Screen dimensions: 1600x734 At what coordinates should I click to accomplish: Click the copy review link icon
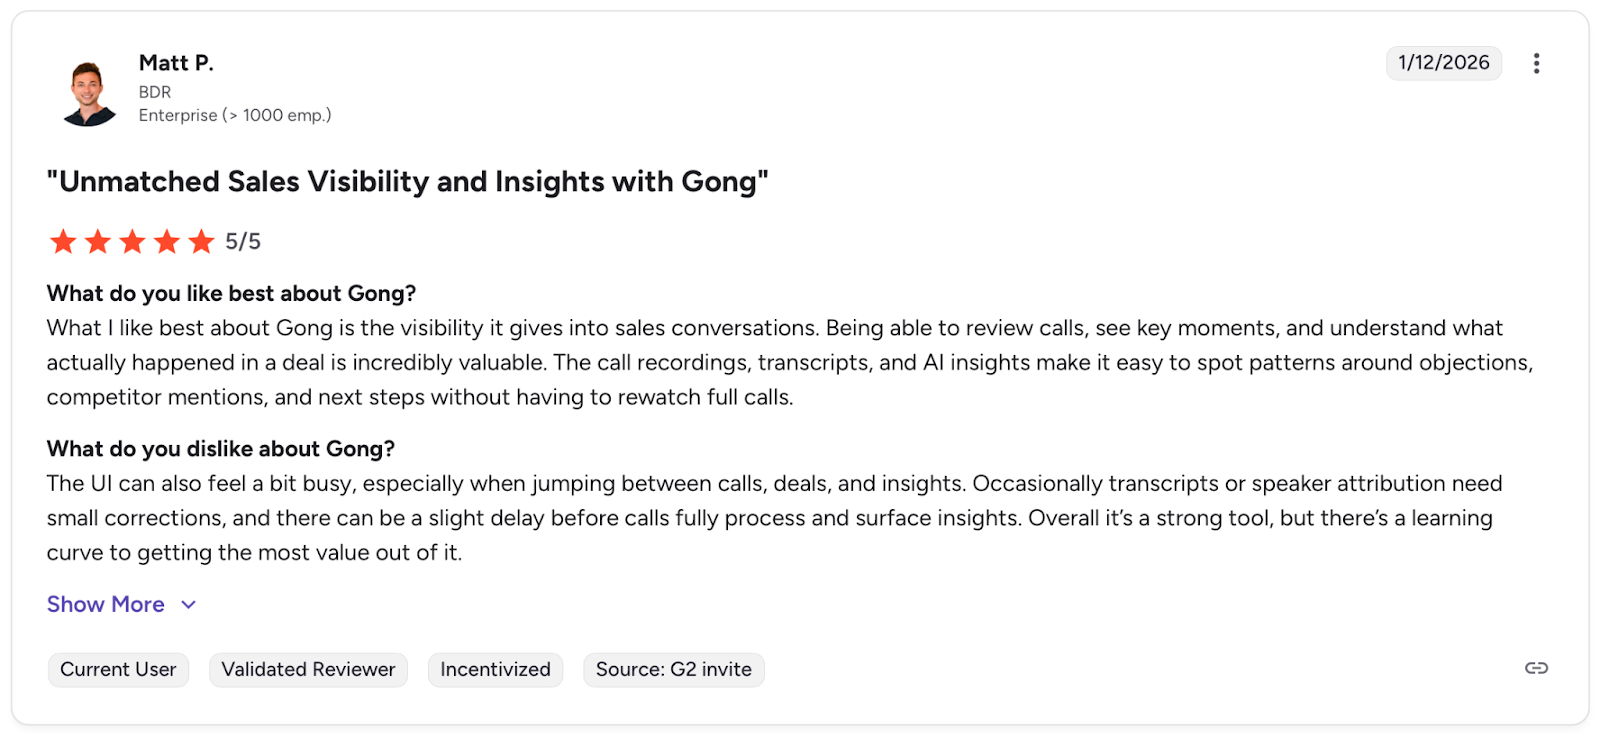pos(1536,668)
